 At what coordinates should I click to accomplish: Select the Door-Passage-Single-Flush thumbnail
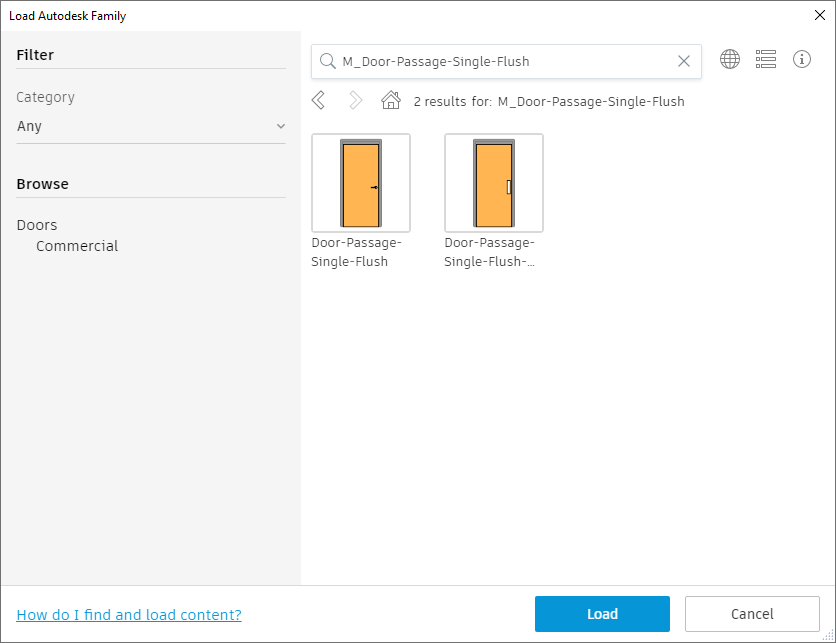click(361, 183)
